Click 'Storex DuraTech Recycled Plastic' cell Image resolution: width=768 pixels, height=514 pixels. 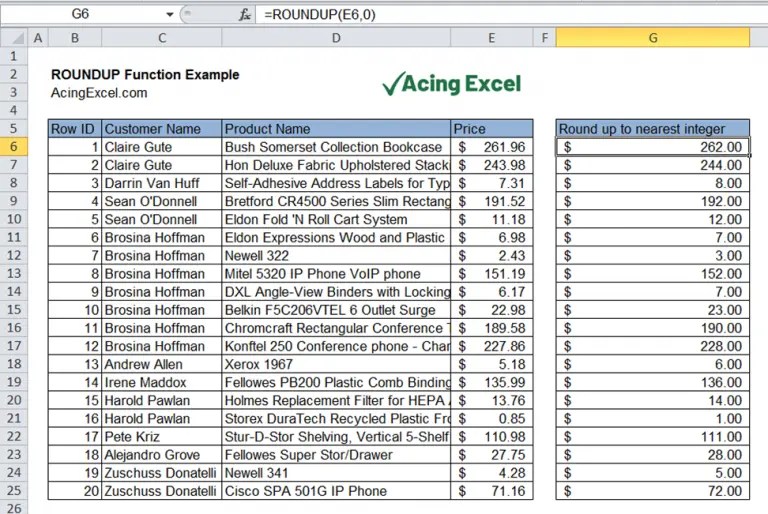point(336,418)
